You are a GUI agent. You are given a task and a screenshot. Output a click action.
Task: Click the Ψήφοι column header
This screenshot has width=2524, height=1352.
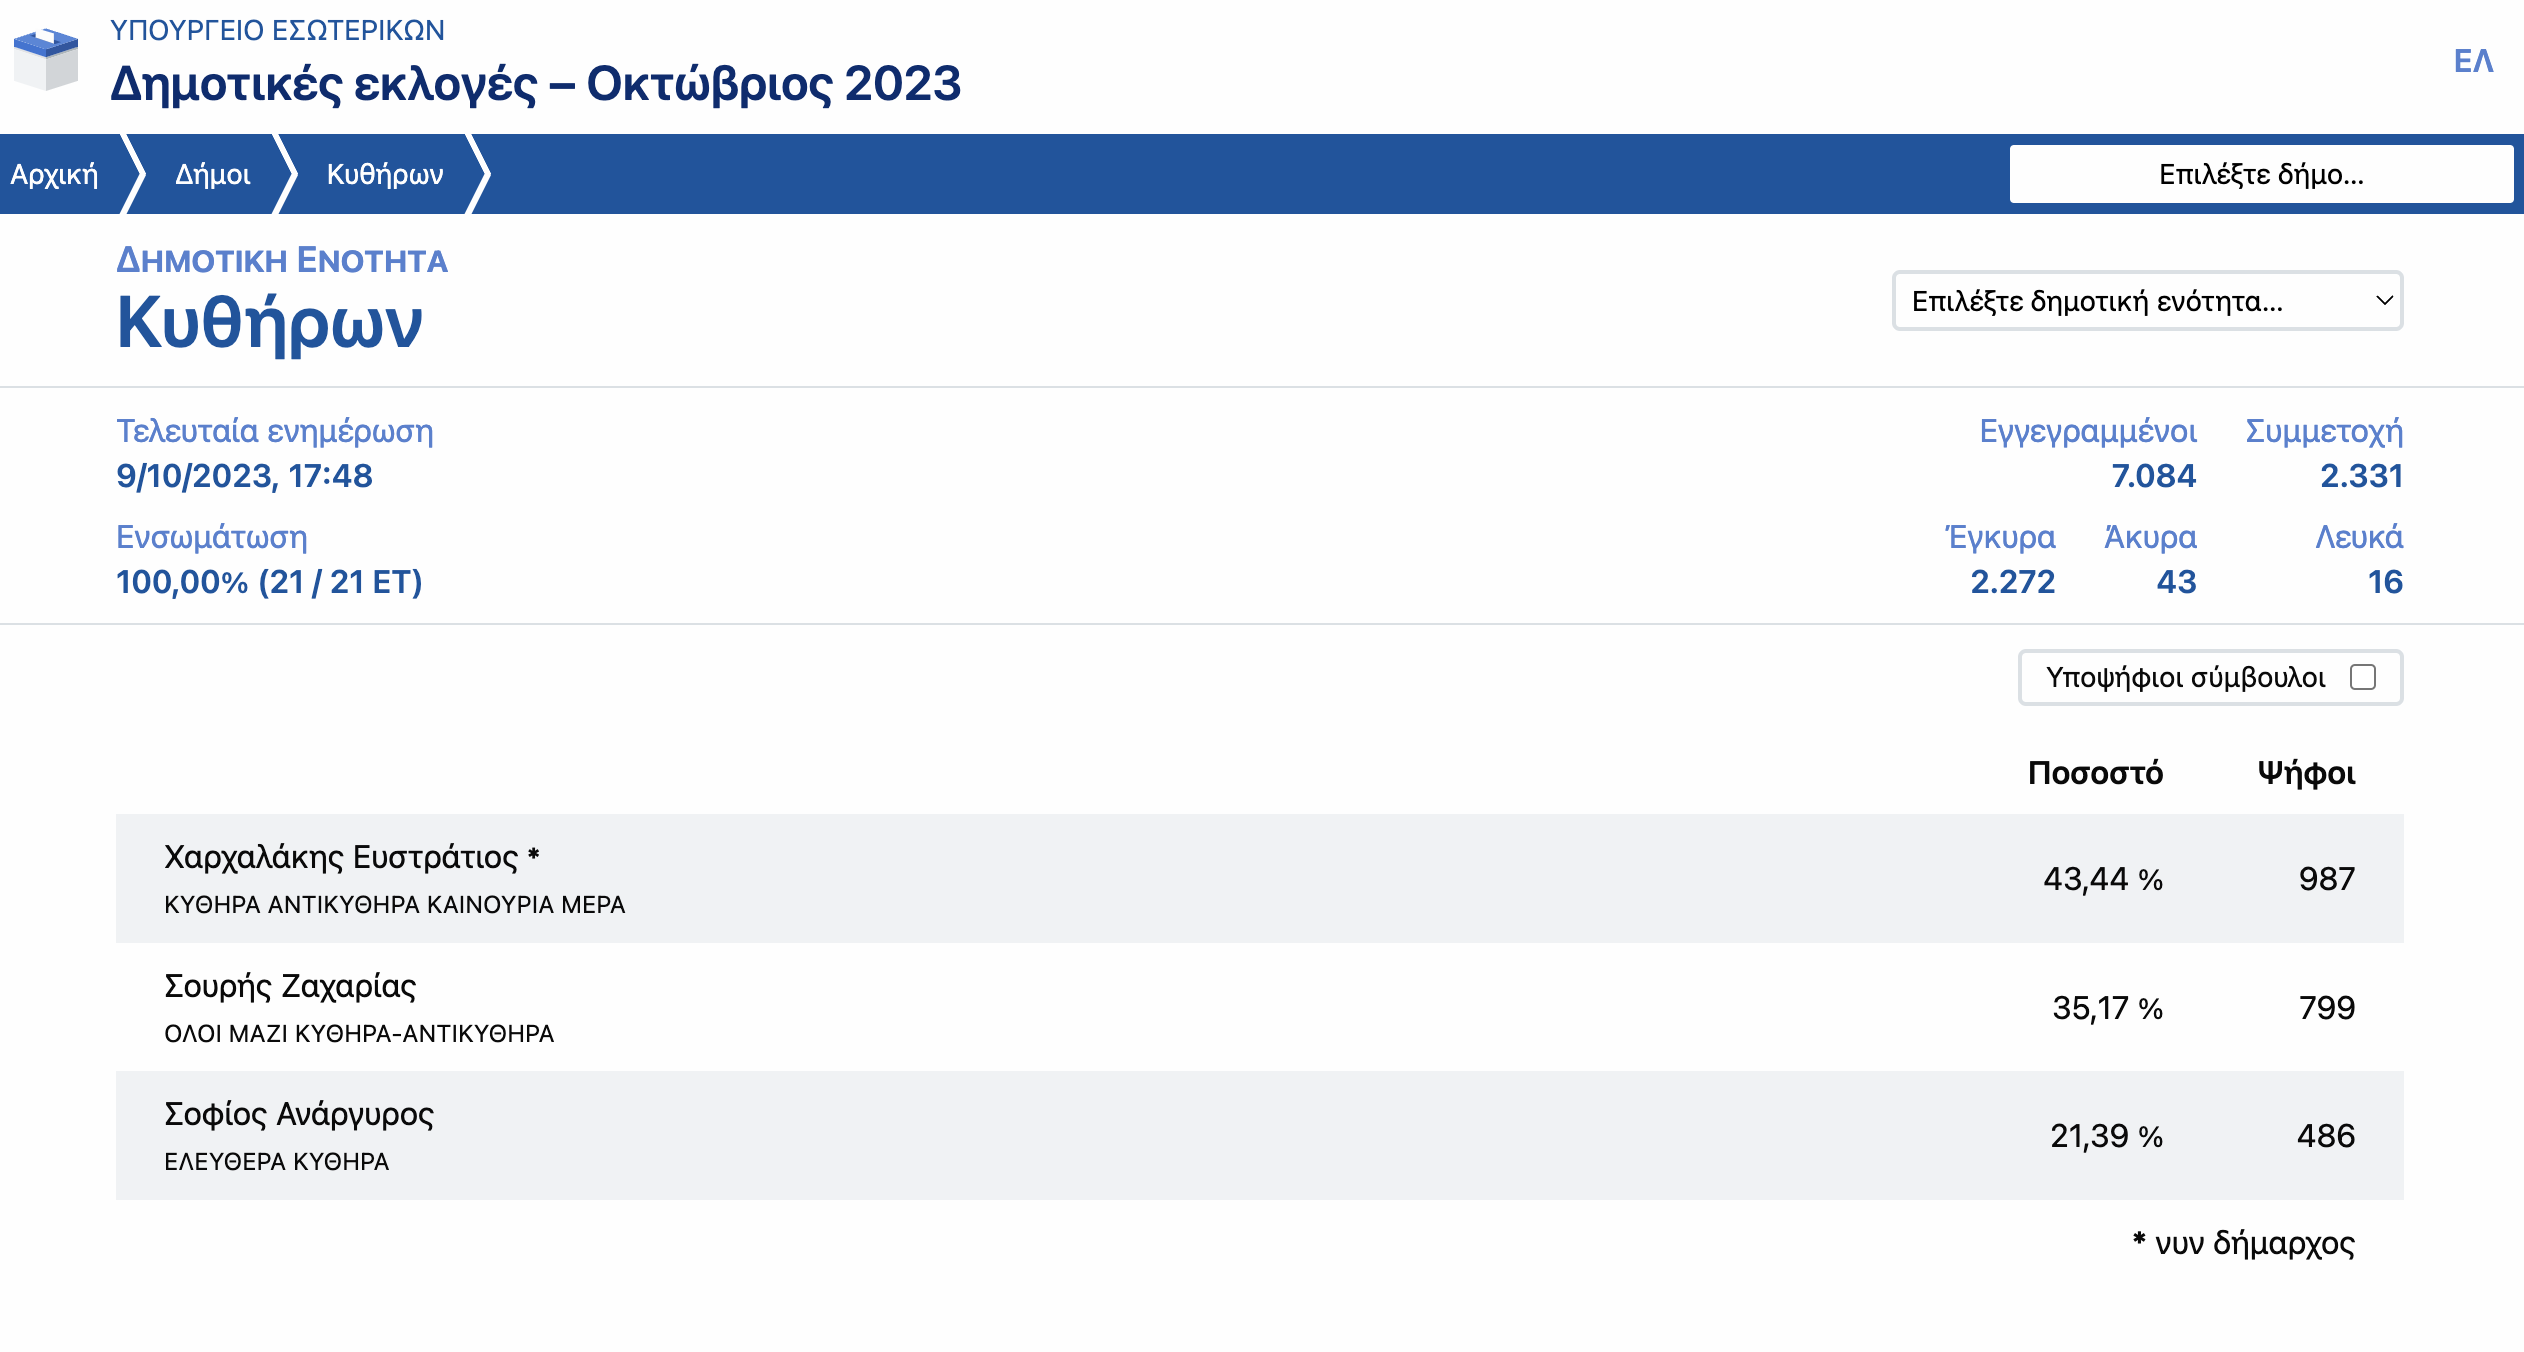2306,773
